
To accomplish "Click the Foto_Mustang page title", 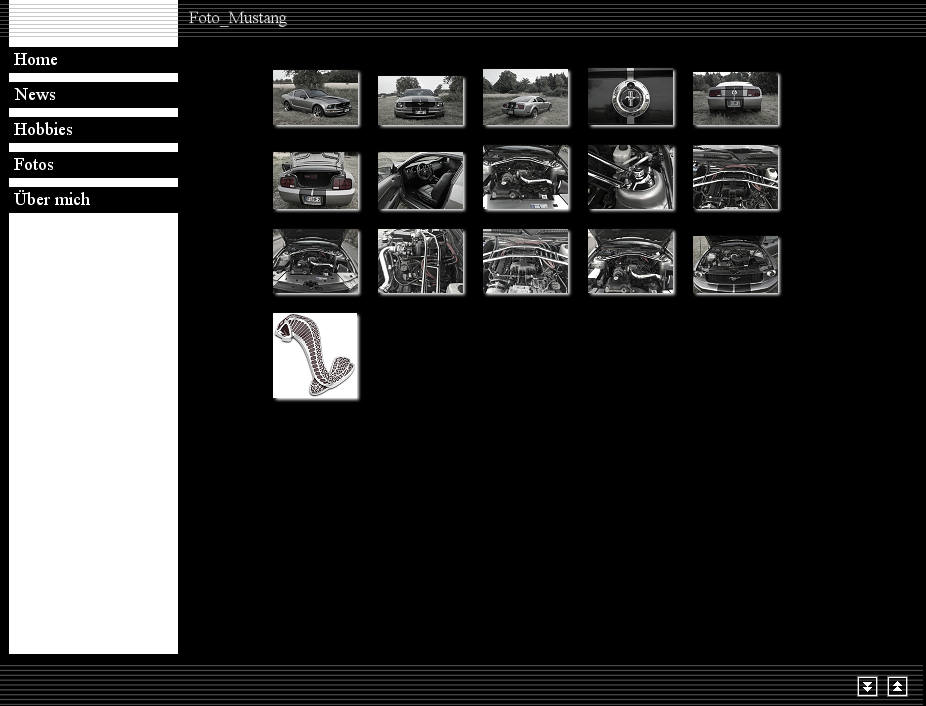I will [x=238, y=18].
